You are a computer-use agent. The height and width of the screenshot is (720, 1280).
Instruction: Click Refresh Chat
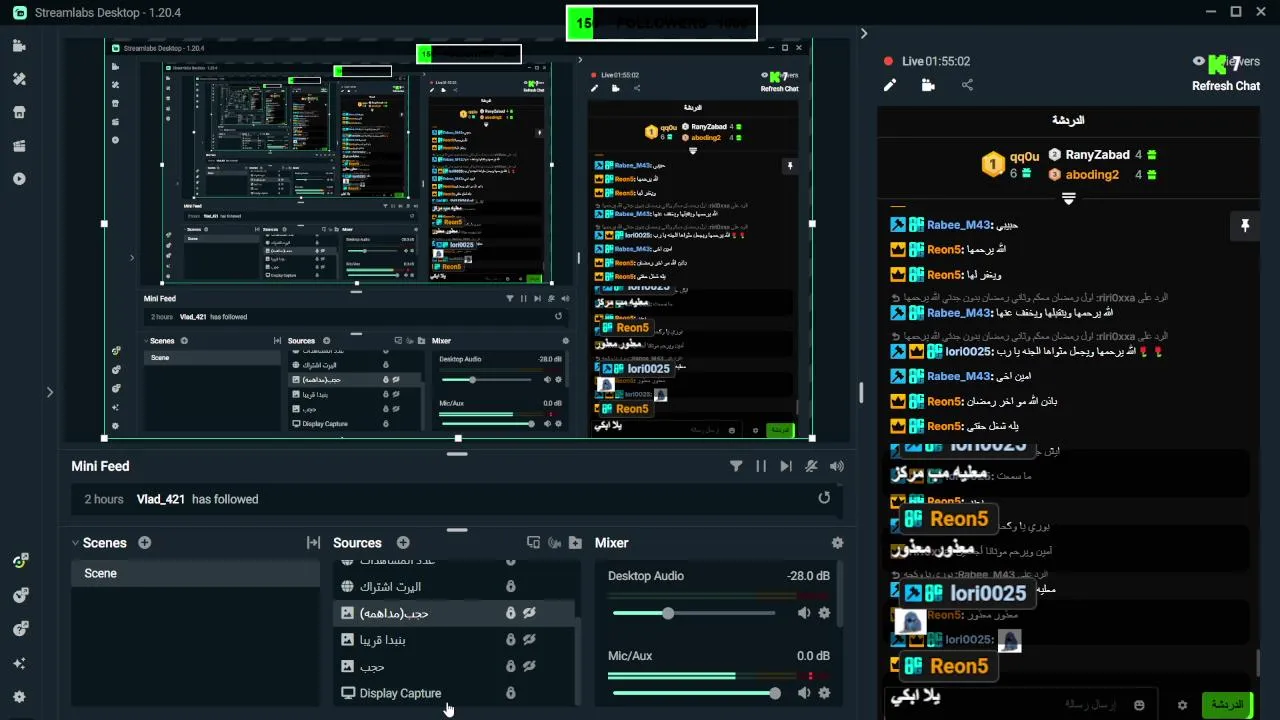tap(1225, 86)
